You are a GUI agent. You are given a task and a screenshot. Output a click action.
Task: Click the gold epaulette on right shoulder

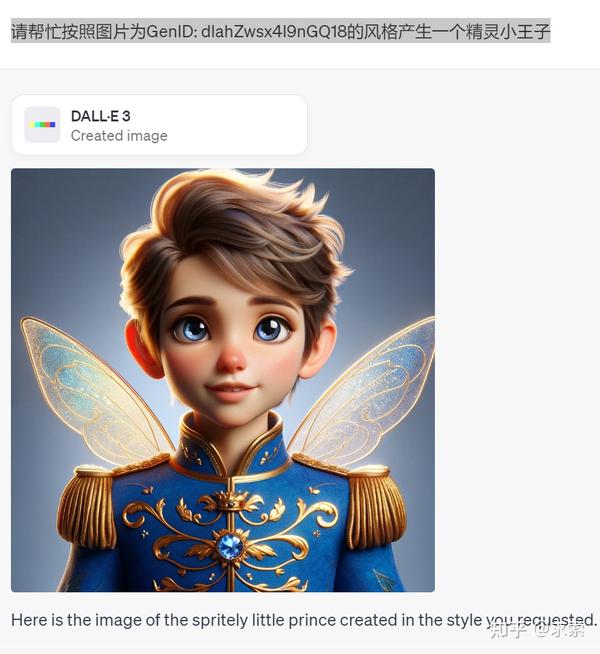374,505
